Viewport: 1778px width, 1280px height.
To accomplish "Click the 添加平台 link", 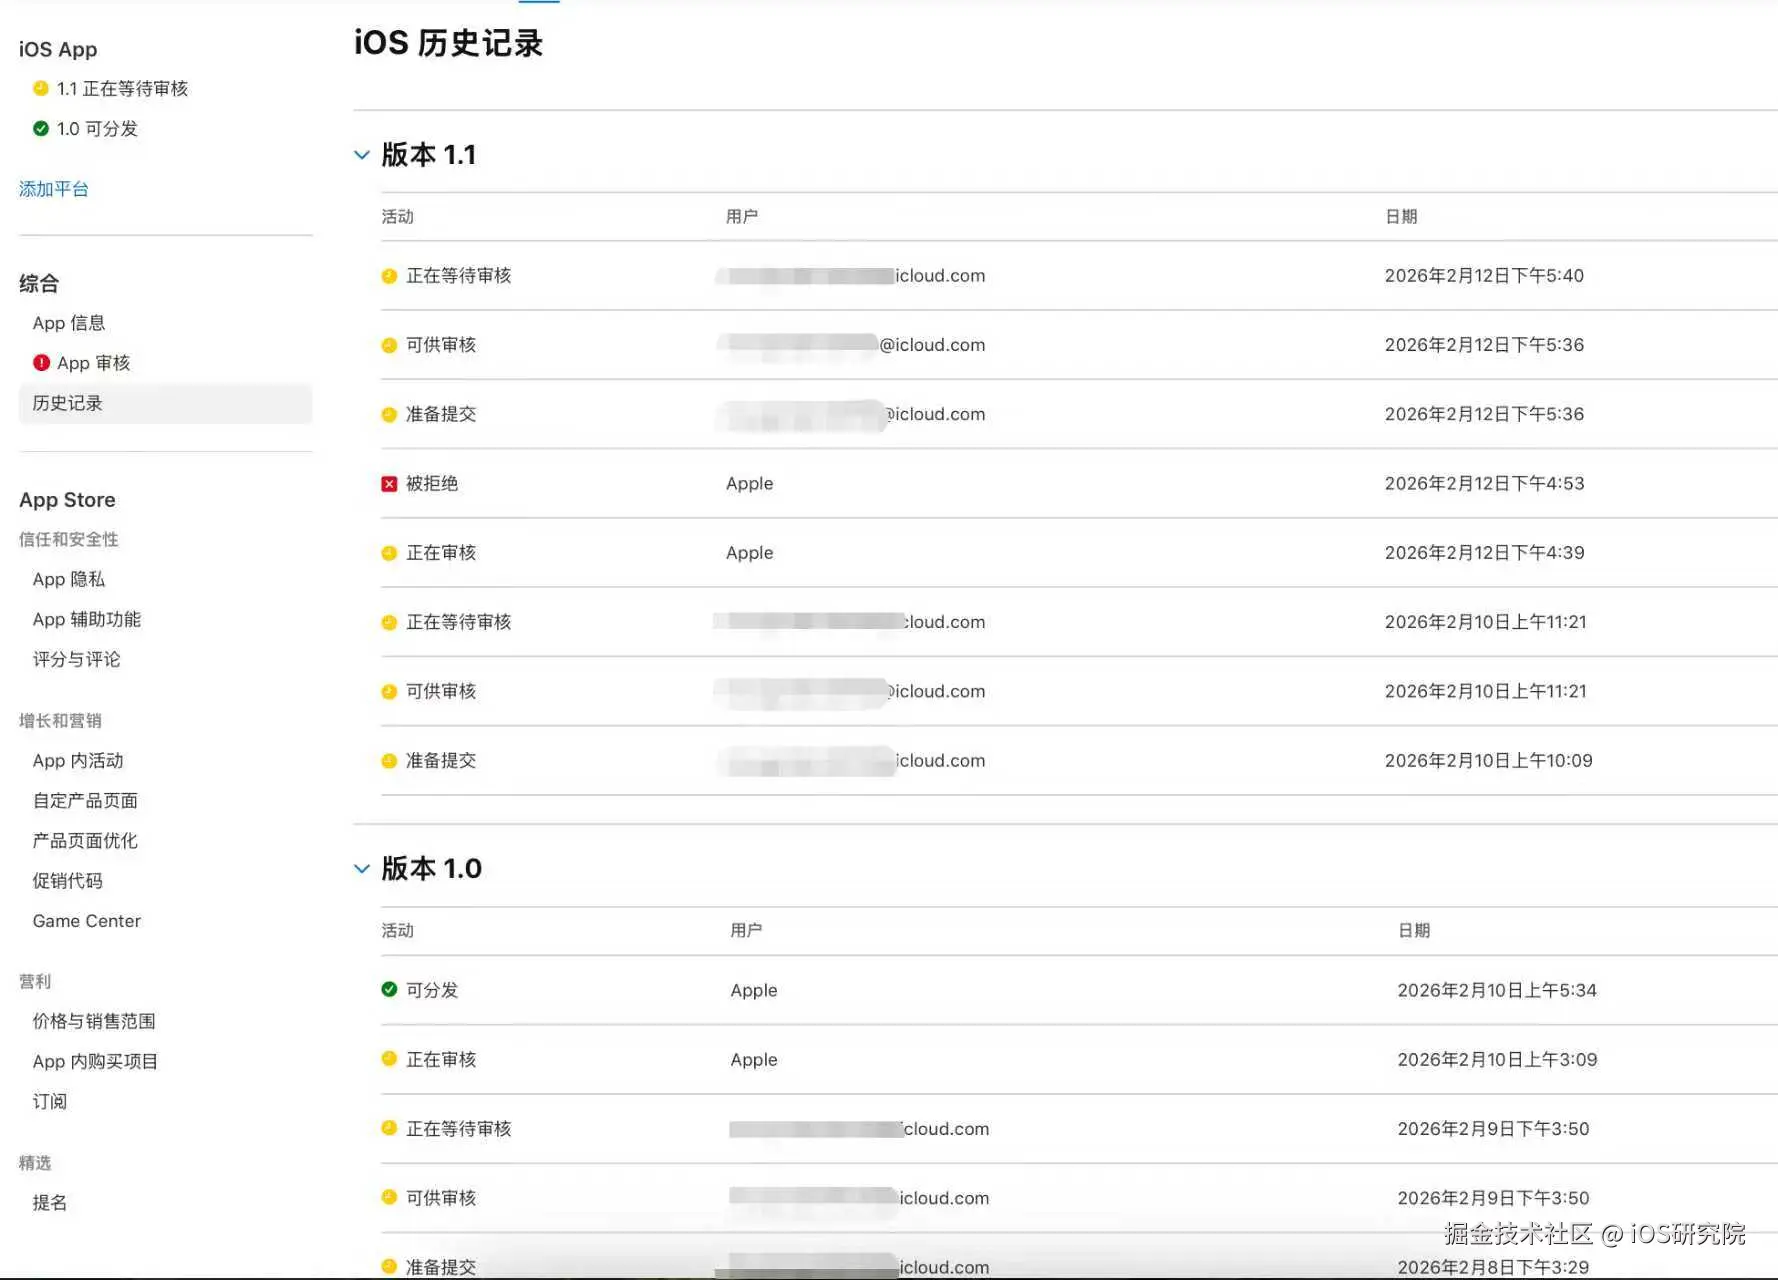I will point(54,189).
